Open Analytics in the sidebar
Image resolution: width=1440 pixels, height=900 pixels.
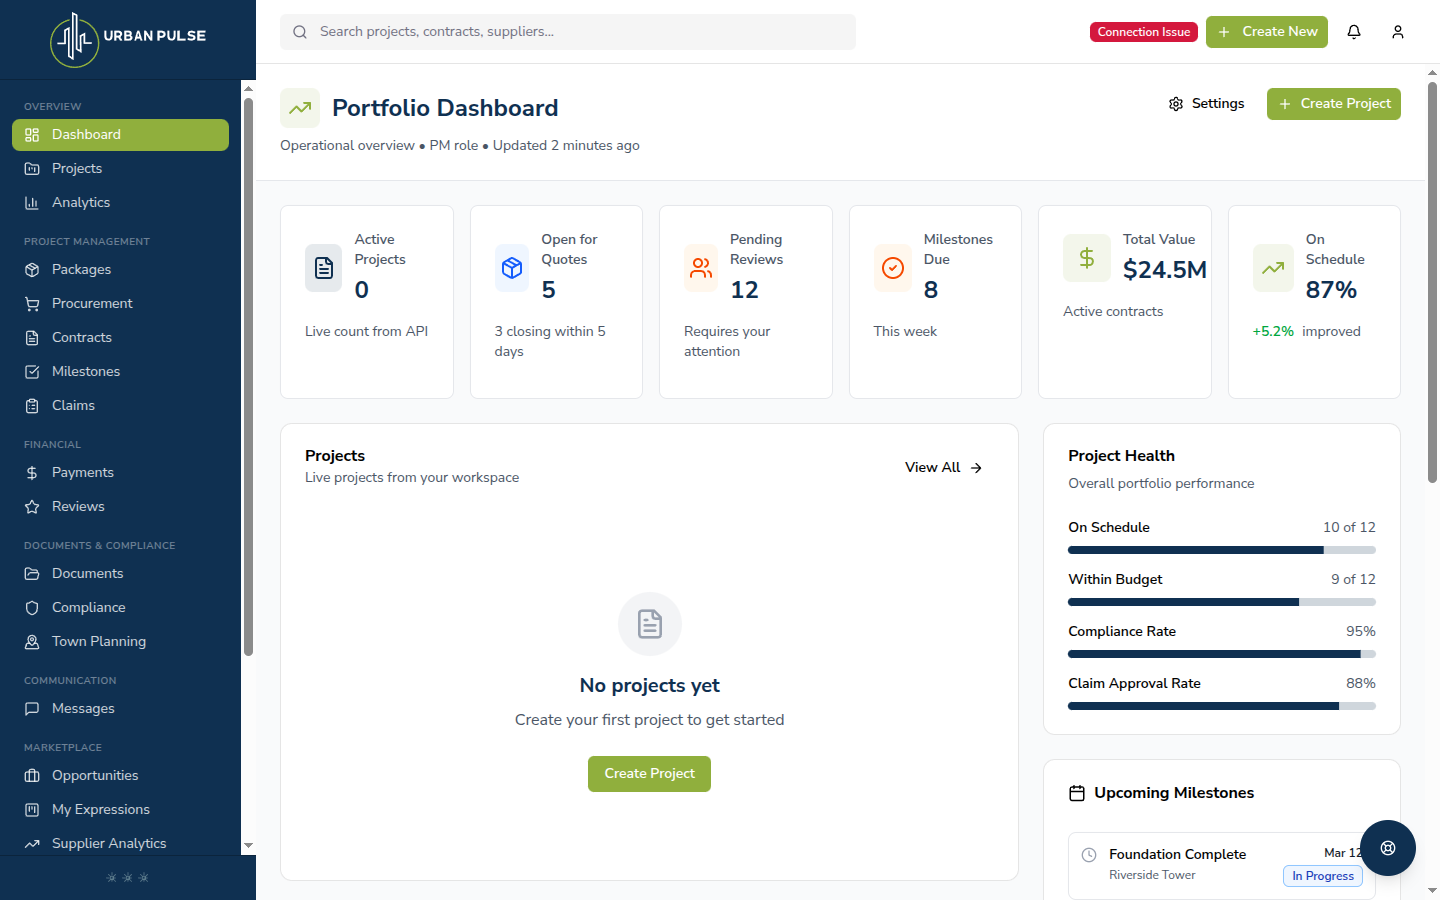(120, 203)
